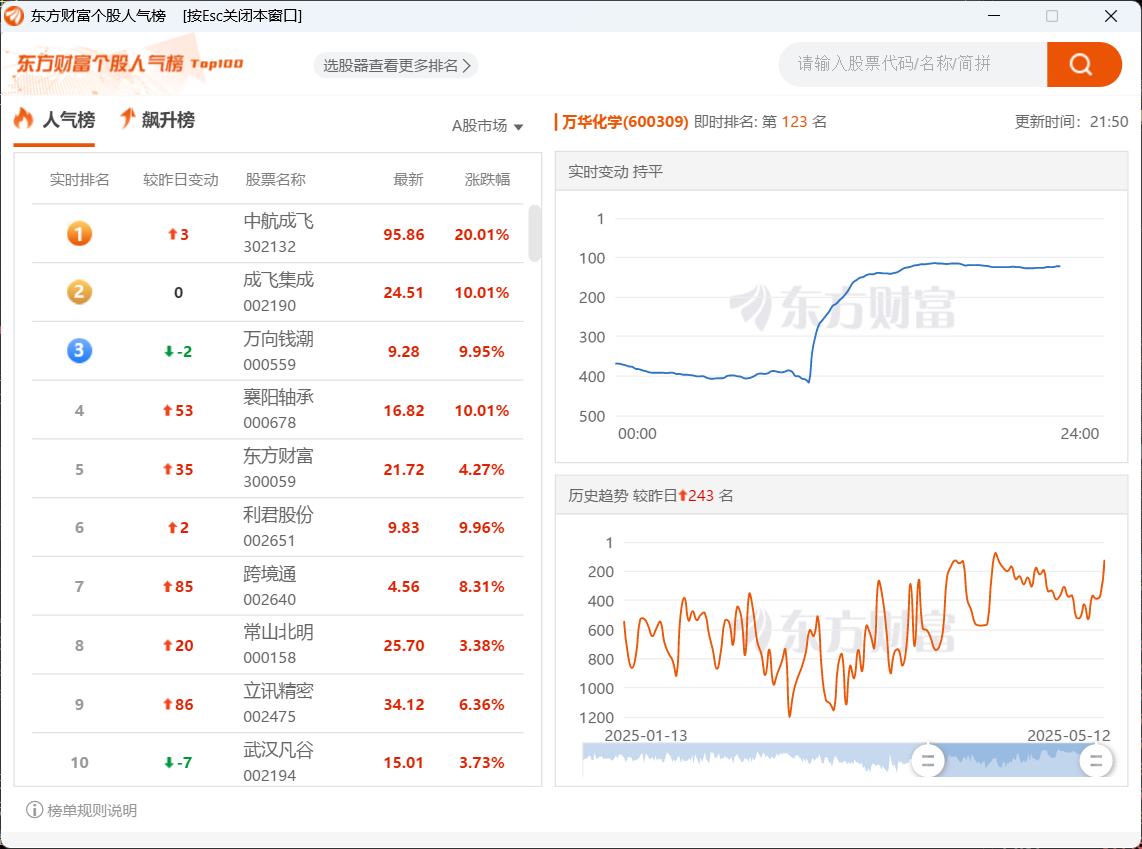
Task: Click the right handle of history range slider
Action: click(1095, 761)
